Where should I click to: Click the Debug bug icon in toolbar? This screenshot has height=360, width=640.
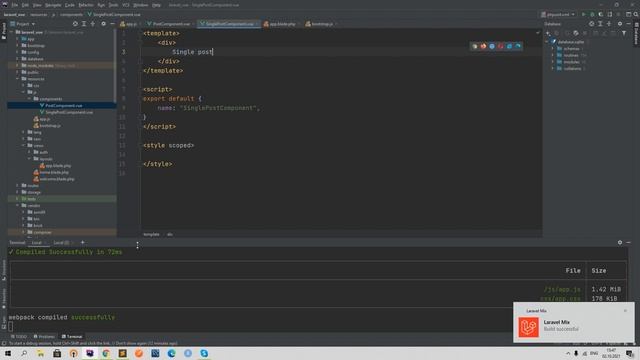[592, 14]
